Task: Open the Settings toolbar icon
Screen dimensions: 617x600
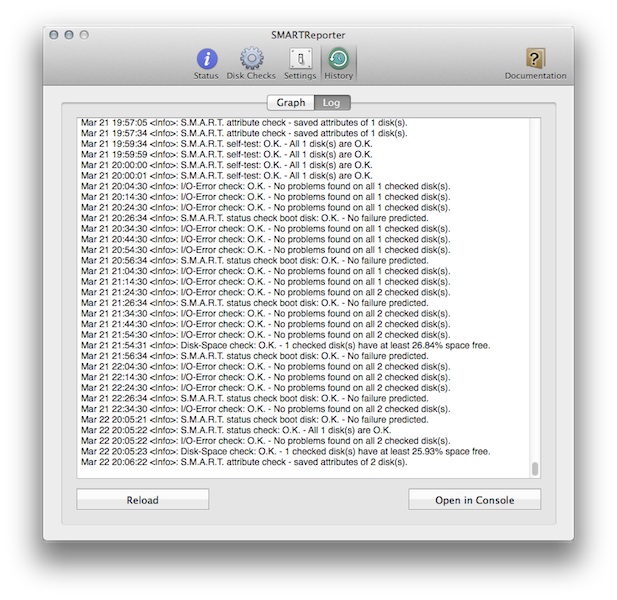Action: 300,60
